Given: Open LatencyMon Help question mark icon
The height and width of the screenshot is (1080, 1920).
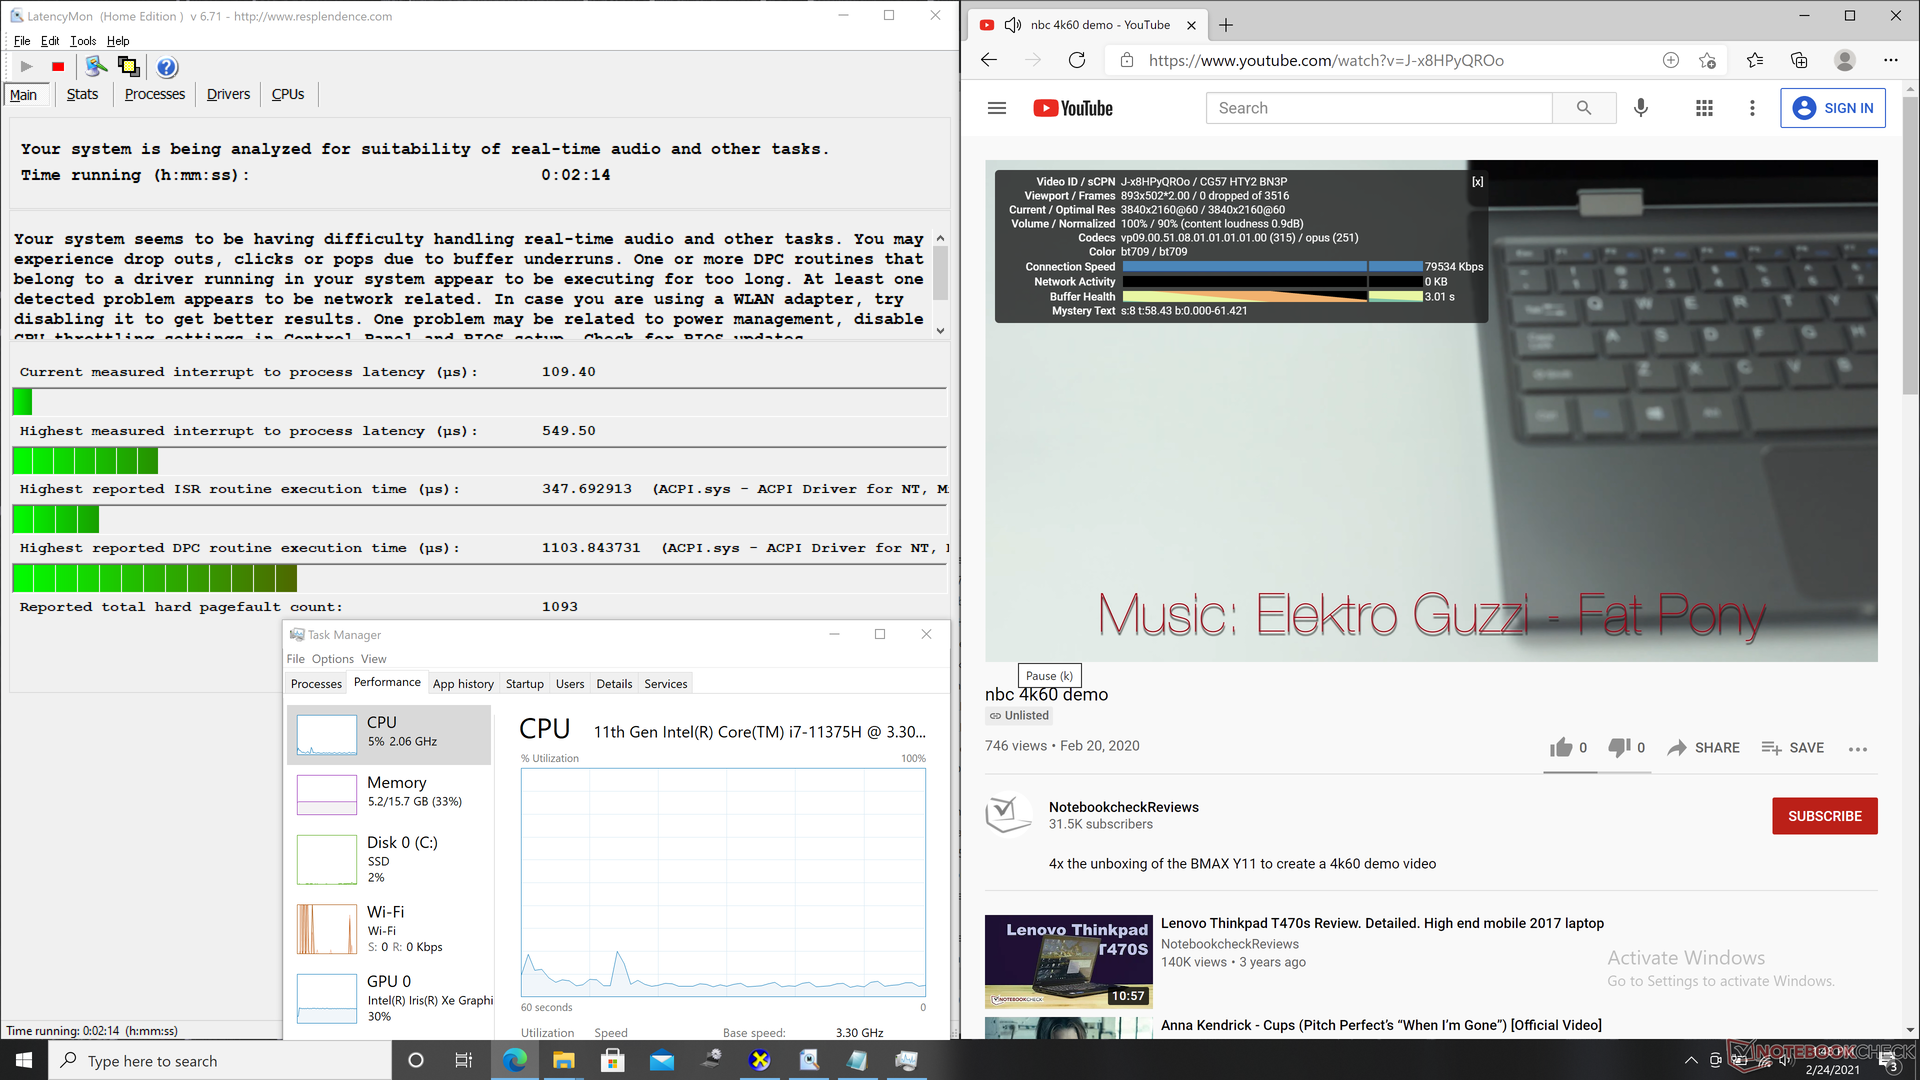Looking at the screenshot, I should (167, 67).
